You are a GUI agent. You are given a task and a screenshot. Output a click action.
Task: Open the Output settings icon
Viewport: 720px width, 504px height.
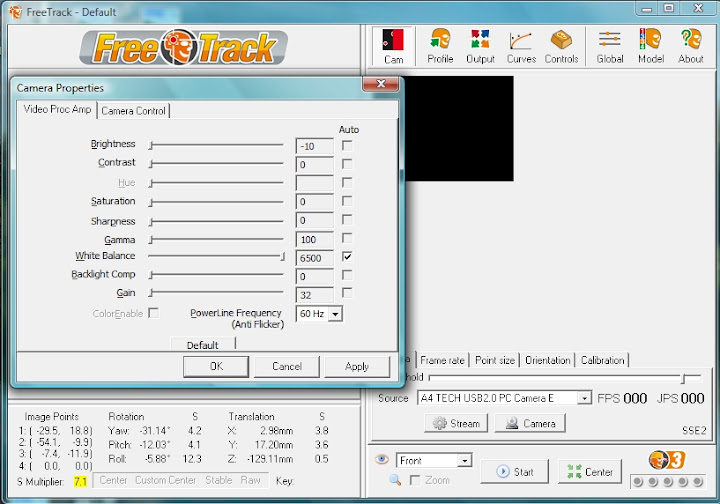coord(480,46)
